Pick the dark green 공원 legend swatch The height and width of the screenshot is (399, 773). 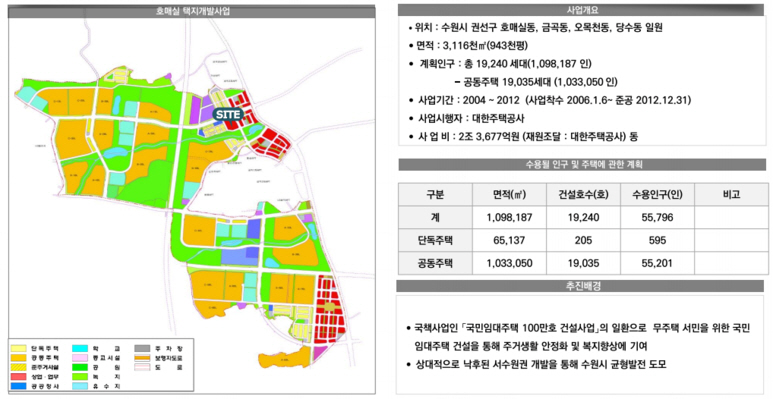coord(80,367)
